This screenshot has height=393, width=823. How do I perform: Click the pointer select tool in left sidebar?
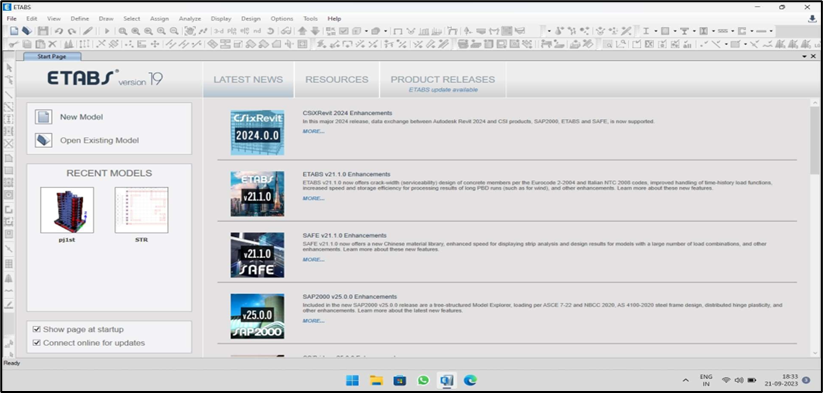(9, 68)
